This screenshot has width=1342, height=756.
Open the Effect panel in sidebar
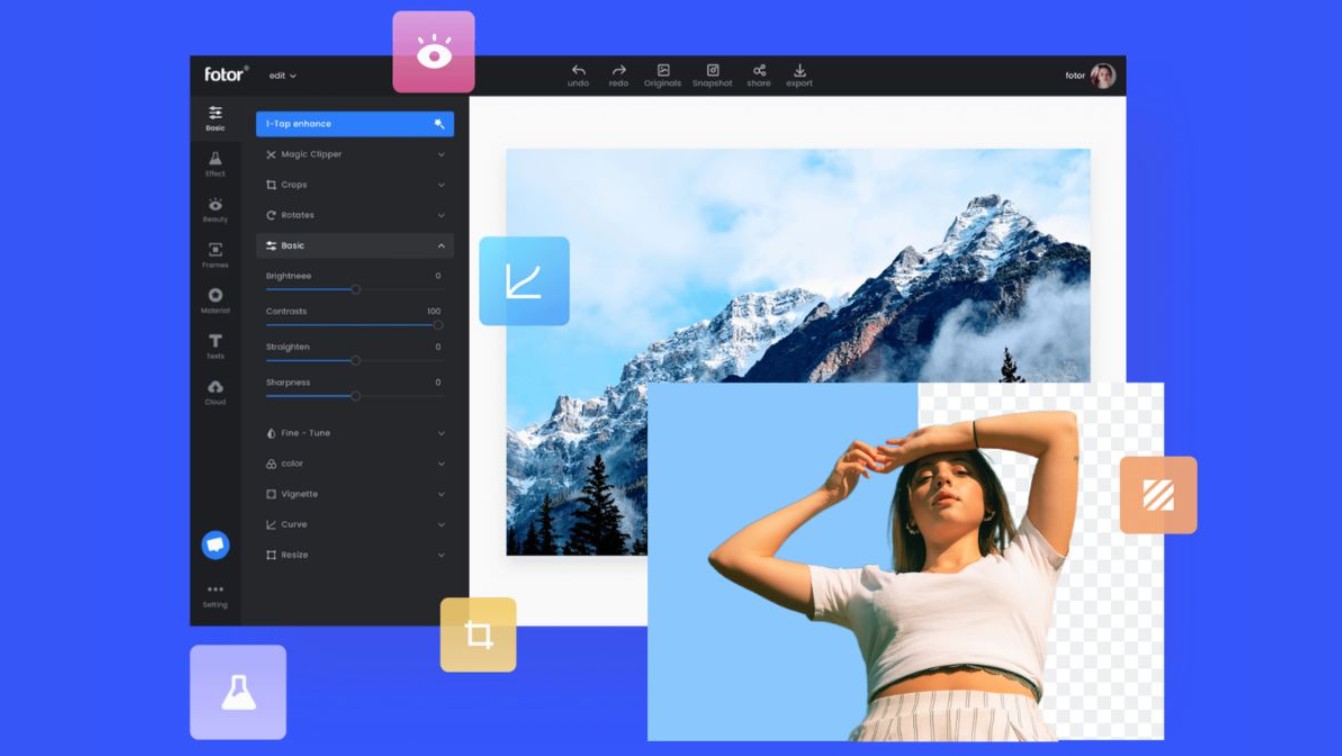click(x=215, y=164)
